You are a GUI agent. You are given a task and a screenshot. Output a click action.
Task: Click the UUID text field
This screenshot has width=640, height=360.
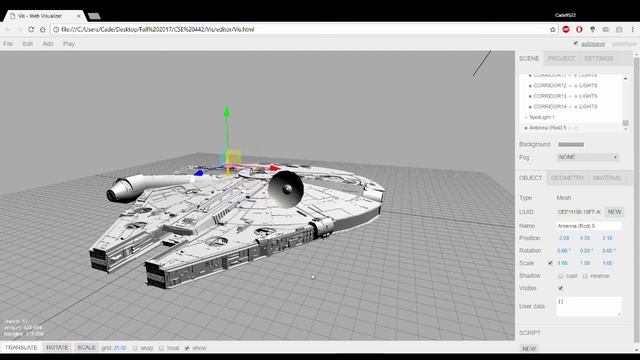coord(579,212)
